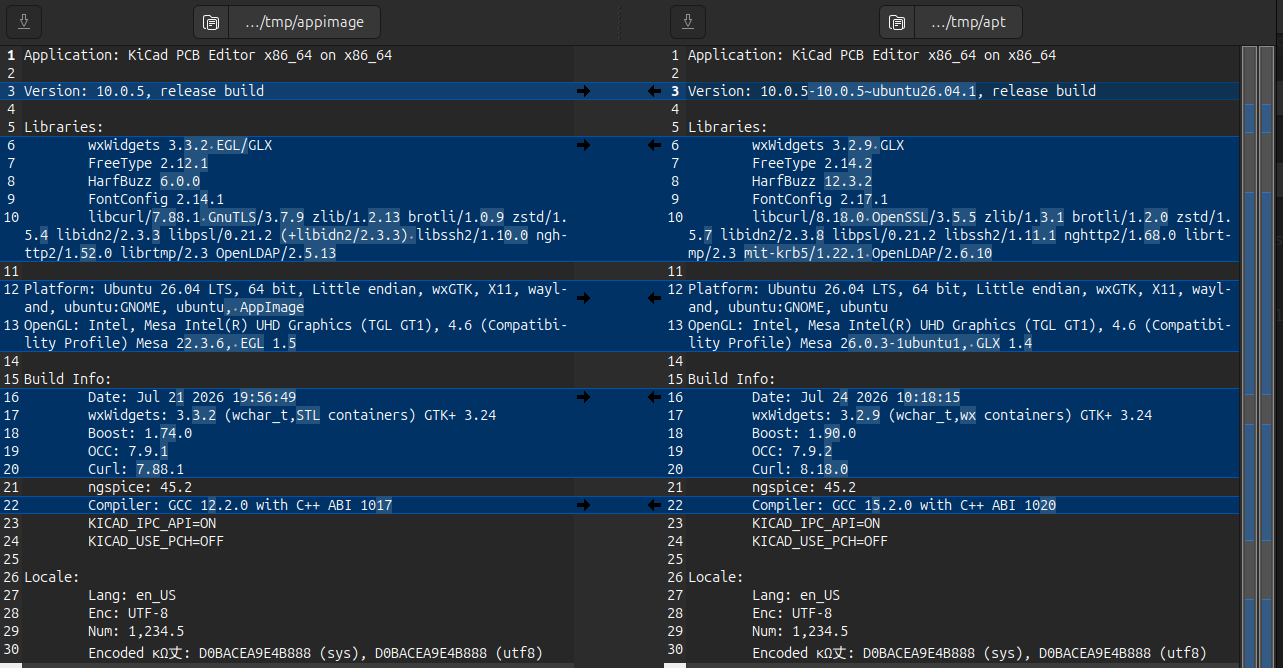
Task: Click 'Date: Jul 24 2026 10:18:15' line
Action: (x=856, y=397)
